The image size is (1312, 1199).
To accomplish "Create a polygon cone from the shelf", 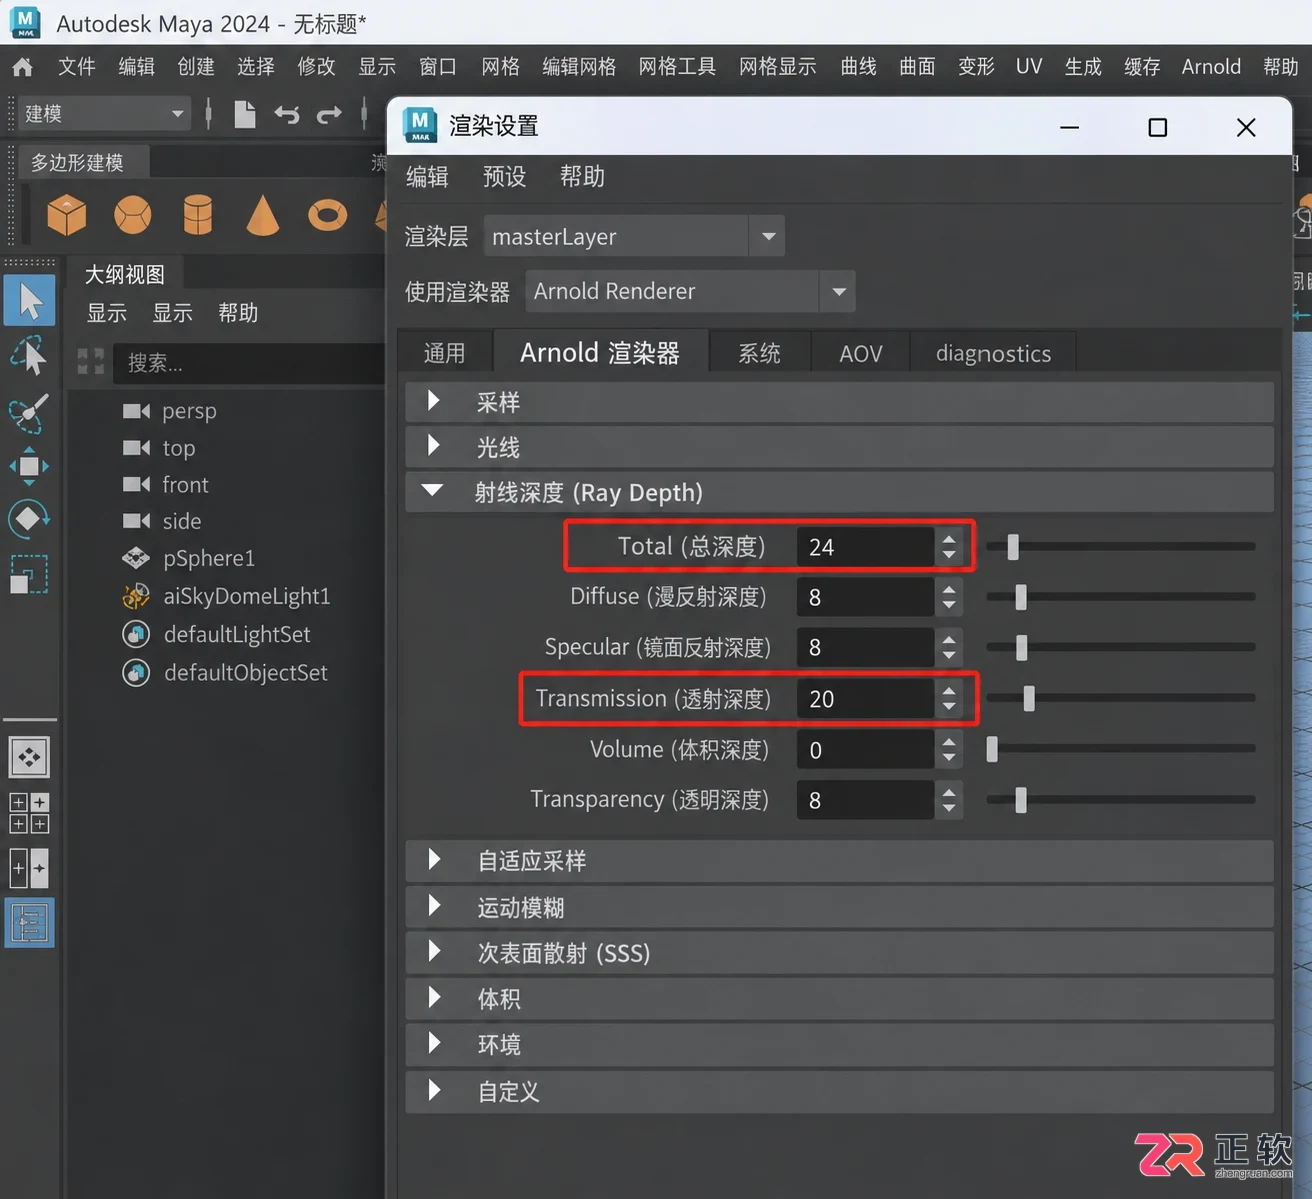I will 262,214.
